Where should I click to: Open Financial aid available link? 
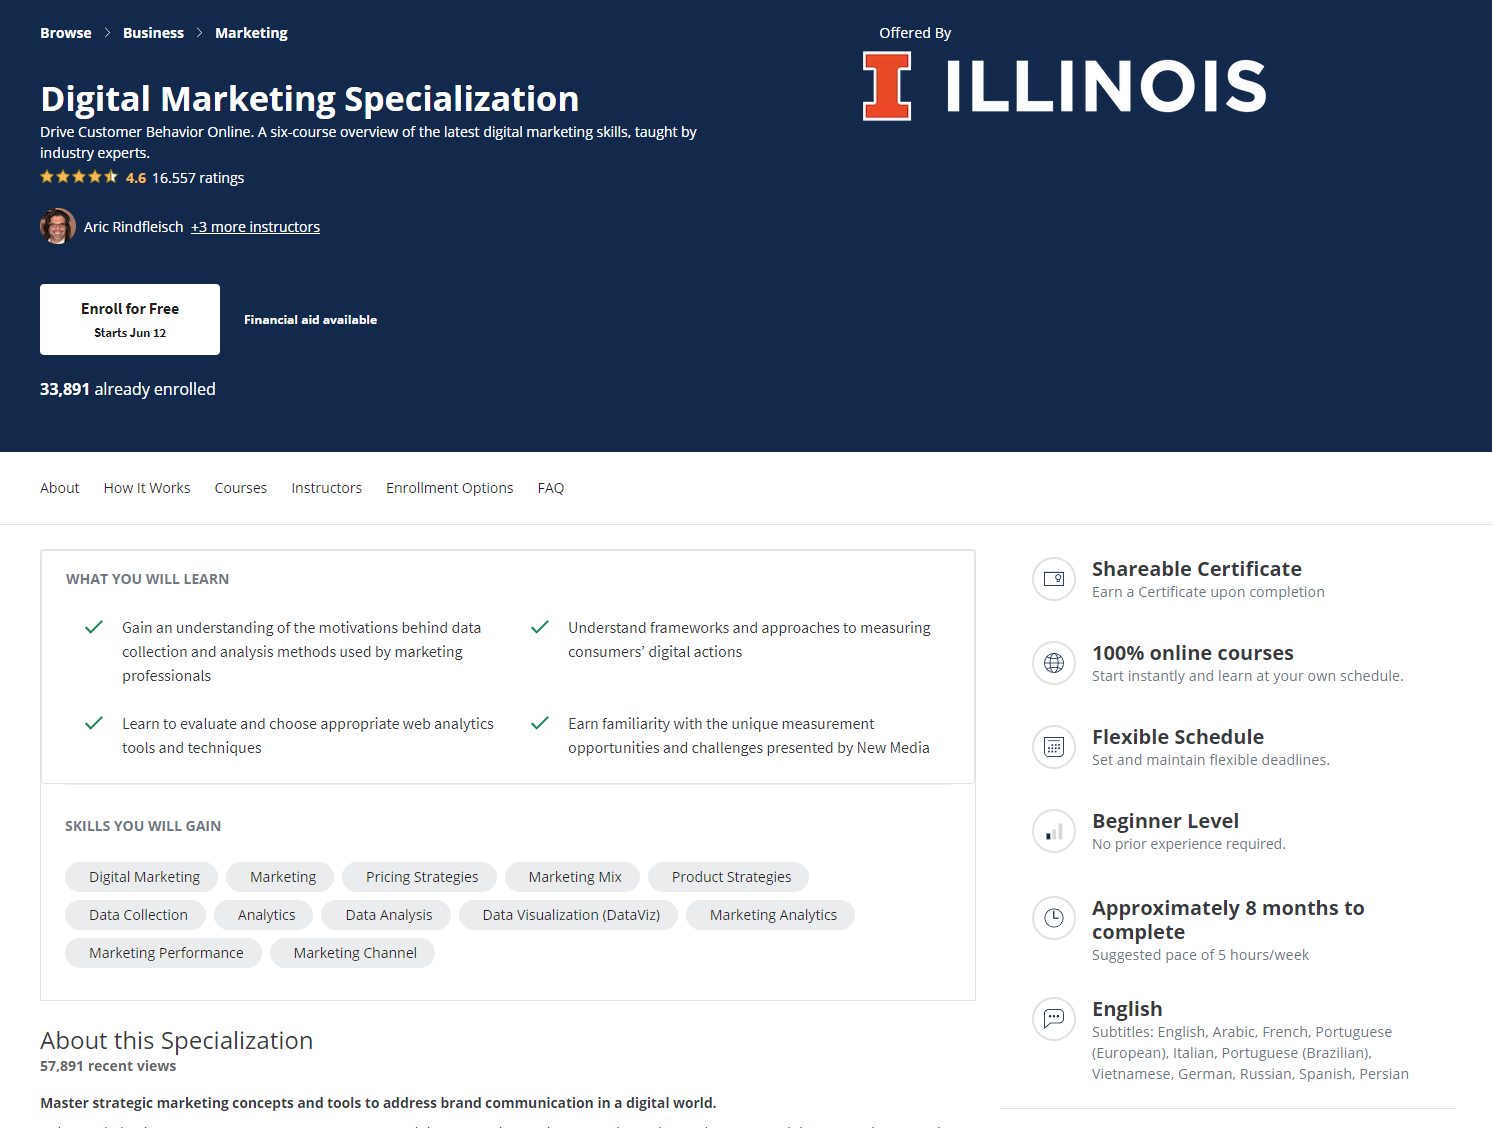pos(310,320)
